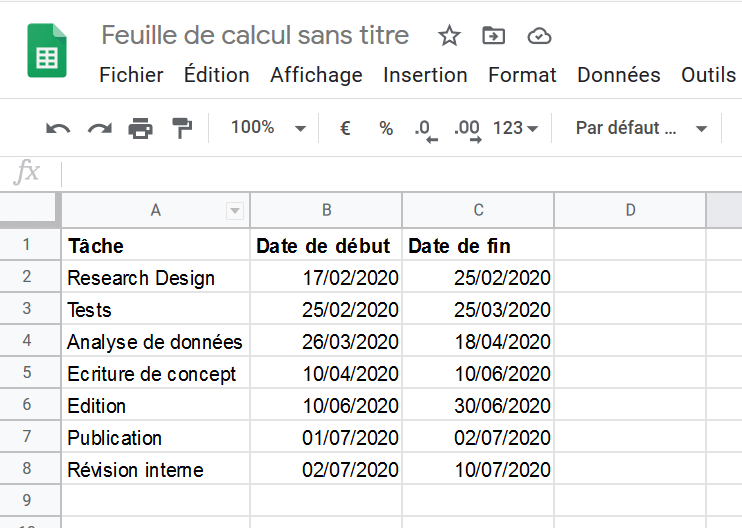
Task: Open the Outils menu
Action: pyautogui.click(x=708, y=75)
